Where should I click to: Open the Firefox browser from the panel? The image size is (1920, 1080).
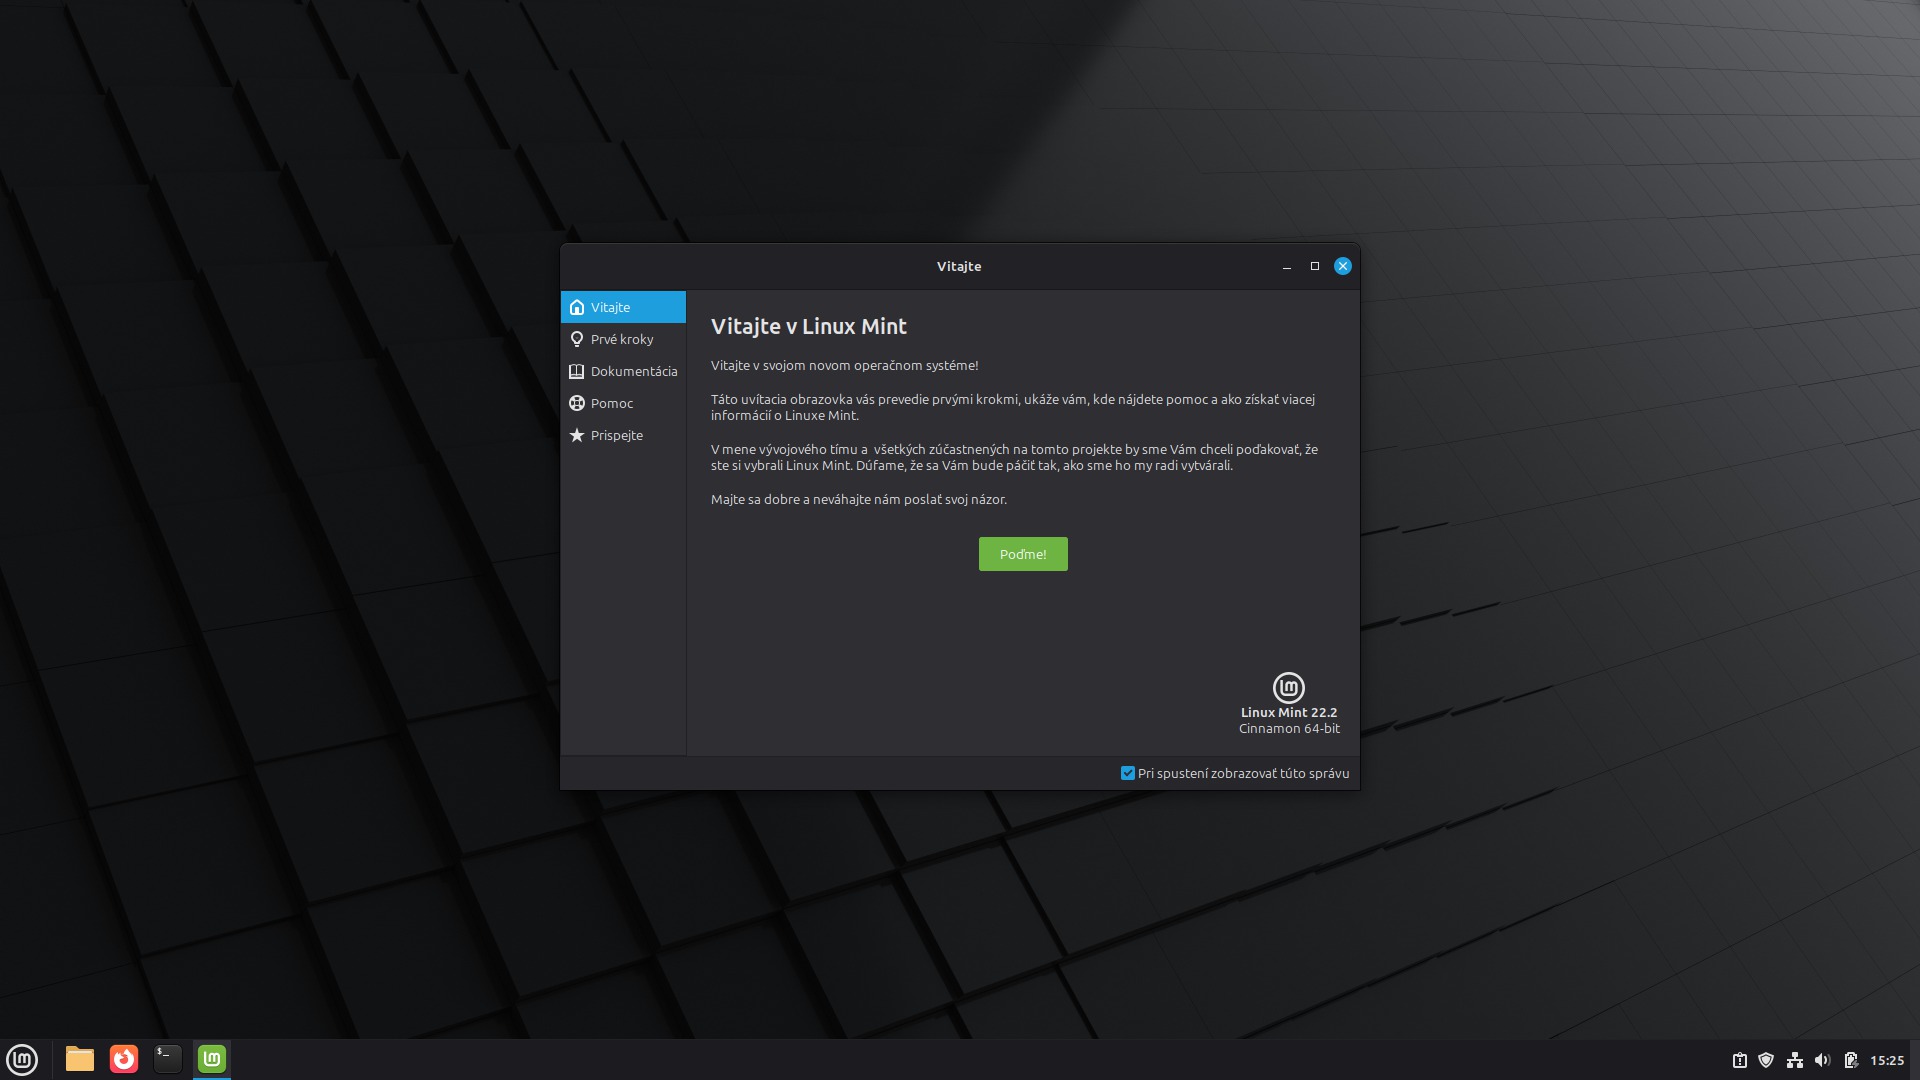[124, 1059]
